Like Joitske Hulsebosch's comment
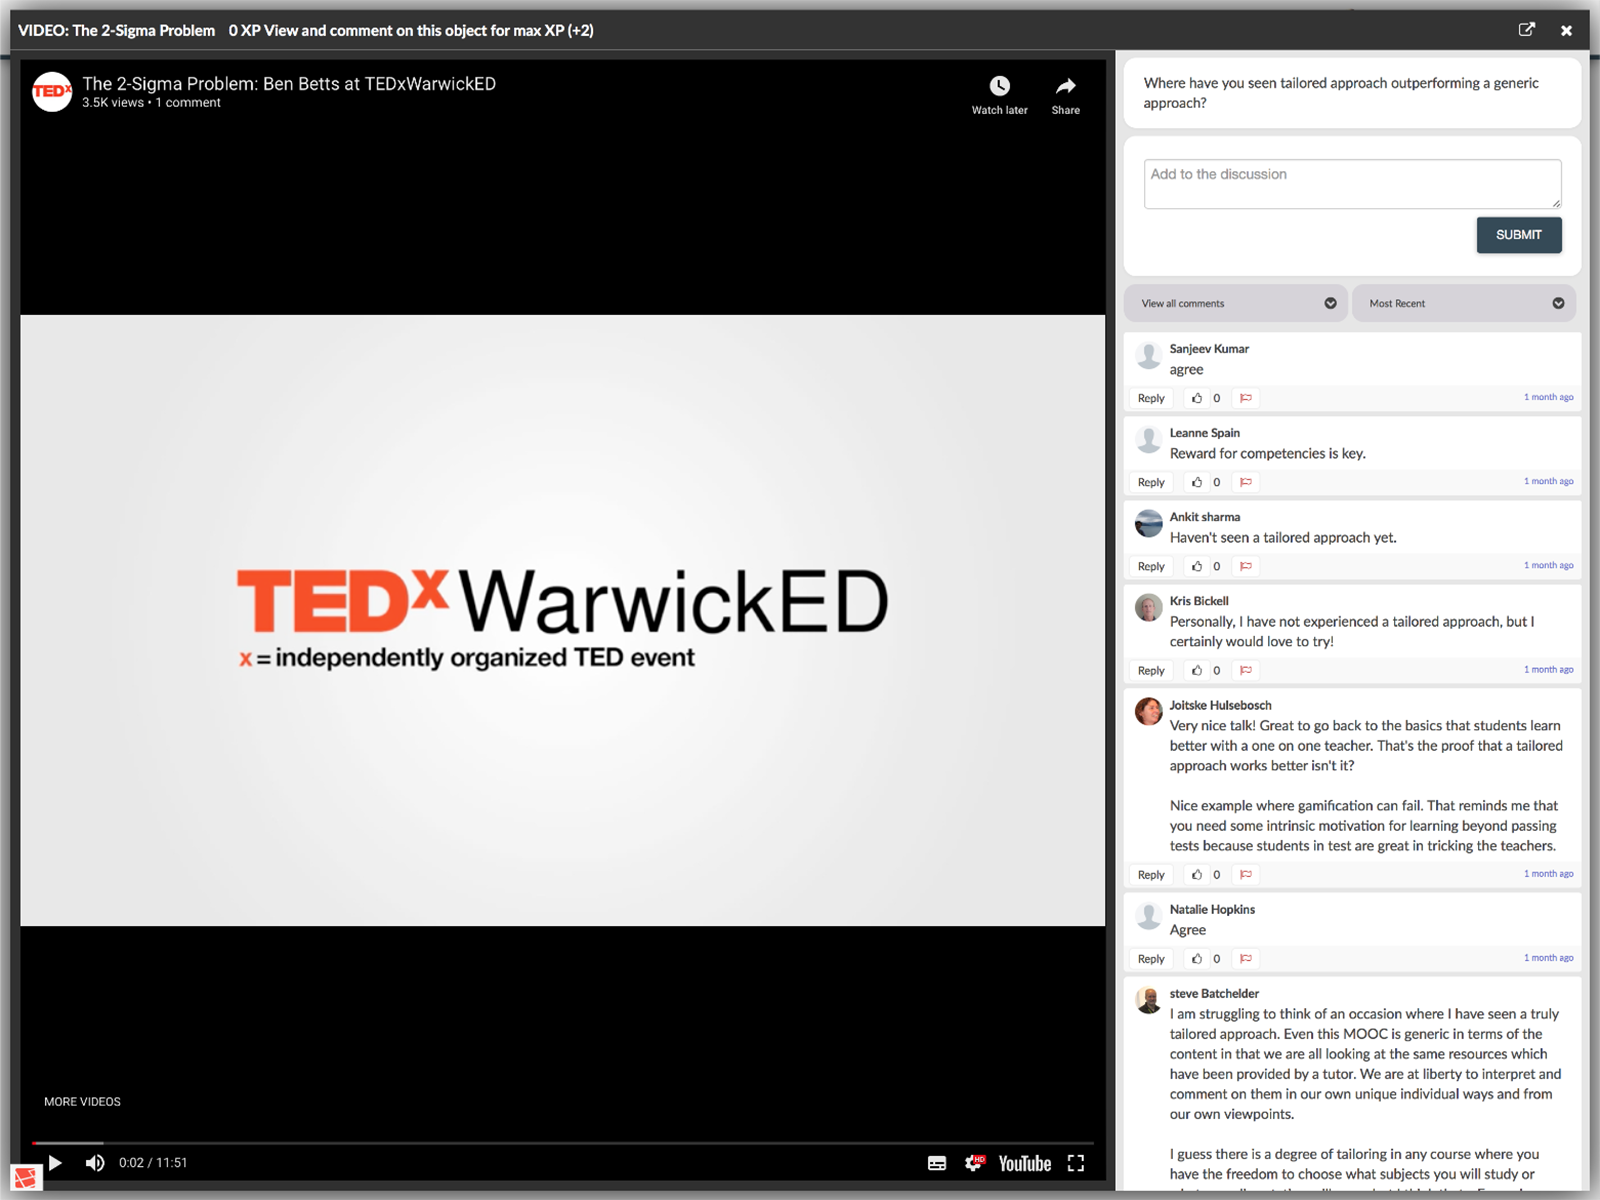 (x=1197, y=874)
